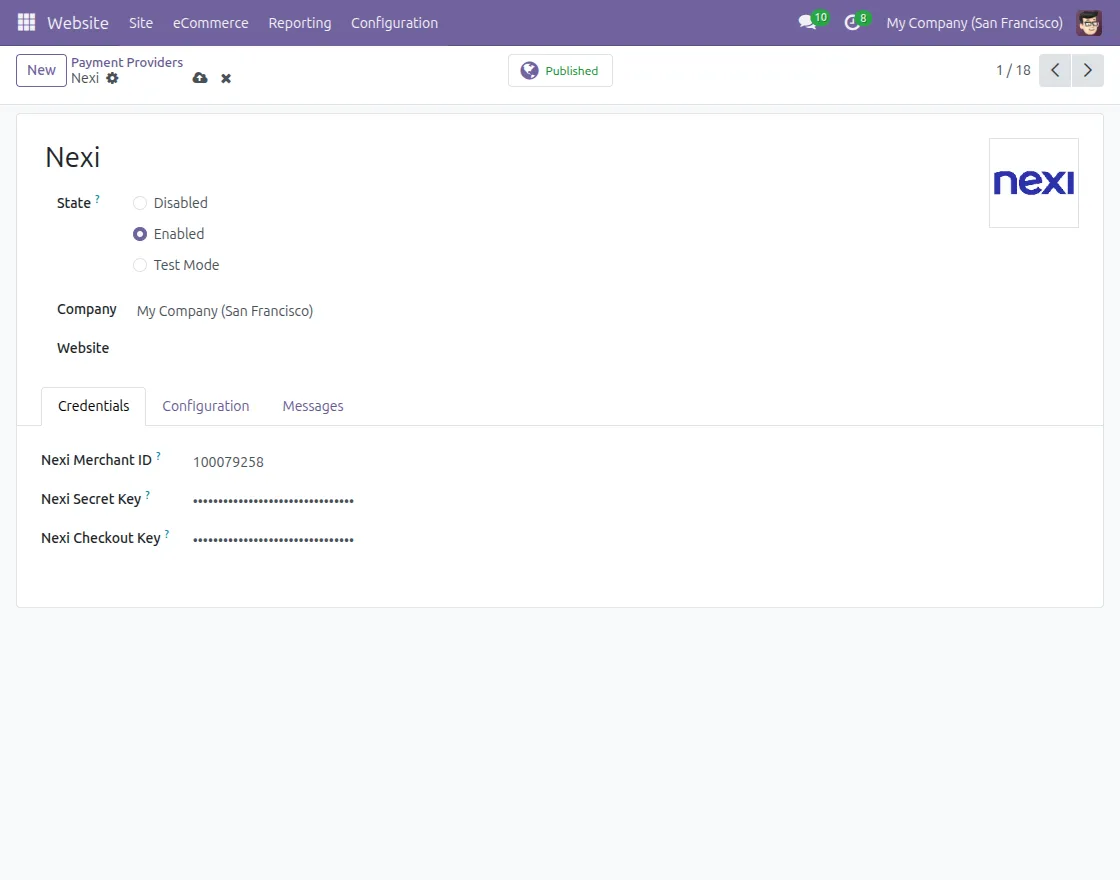Click the Website app title
Screen dimensions: 1120x880
78,23
